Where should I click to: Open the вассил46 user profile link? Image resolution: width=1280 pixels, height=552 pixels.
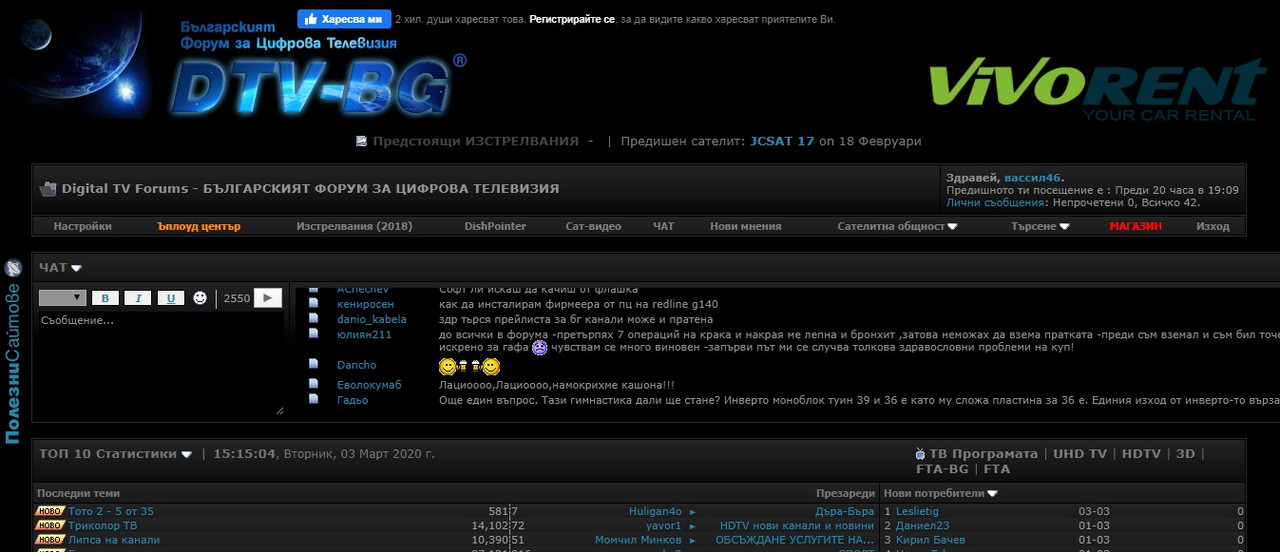pyautogui.click(x=1032, y=177)
